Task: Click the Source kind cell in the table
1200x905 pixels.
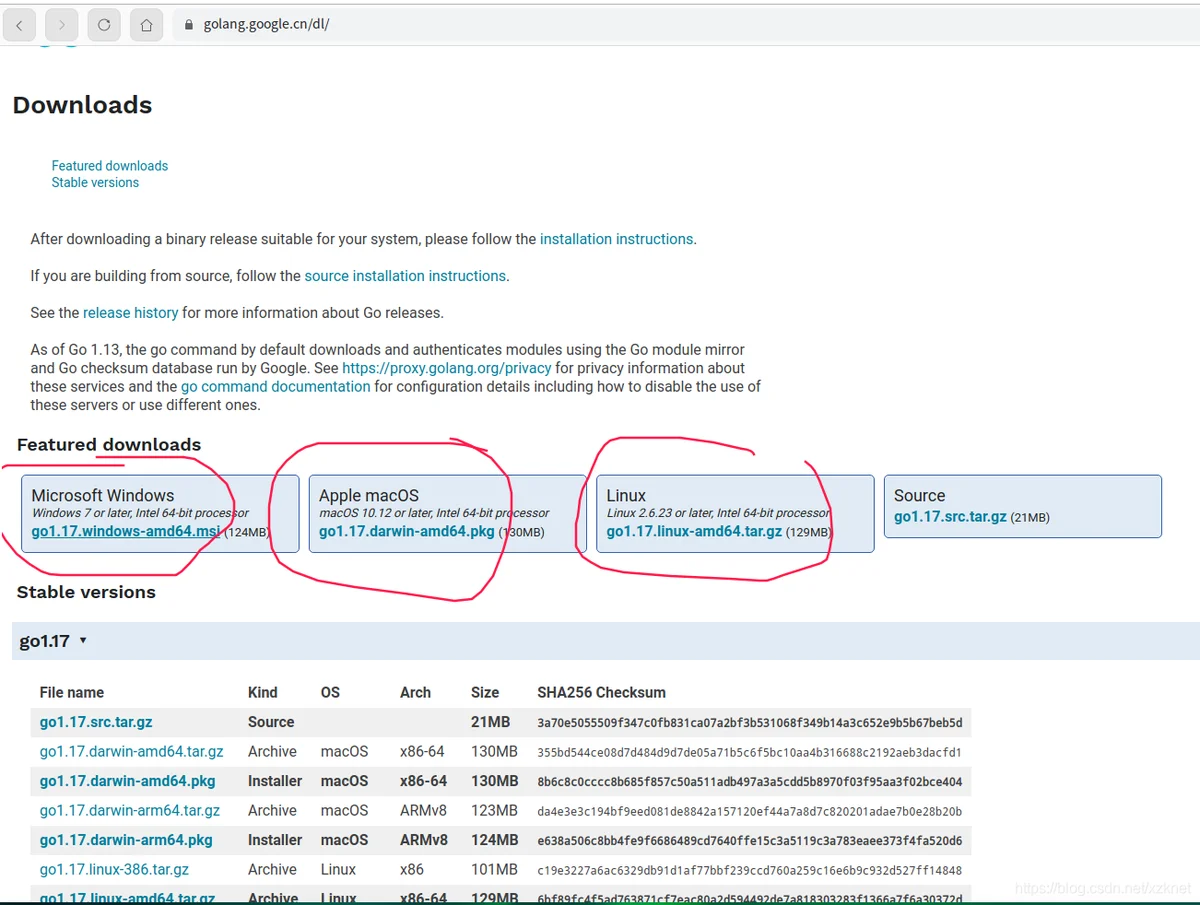Action: pos(271,723)
